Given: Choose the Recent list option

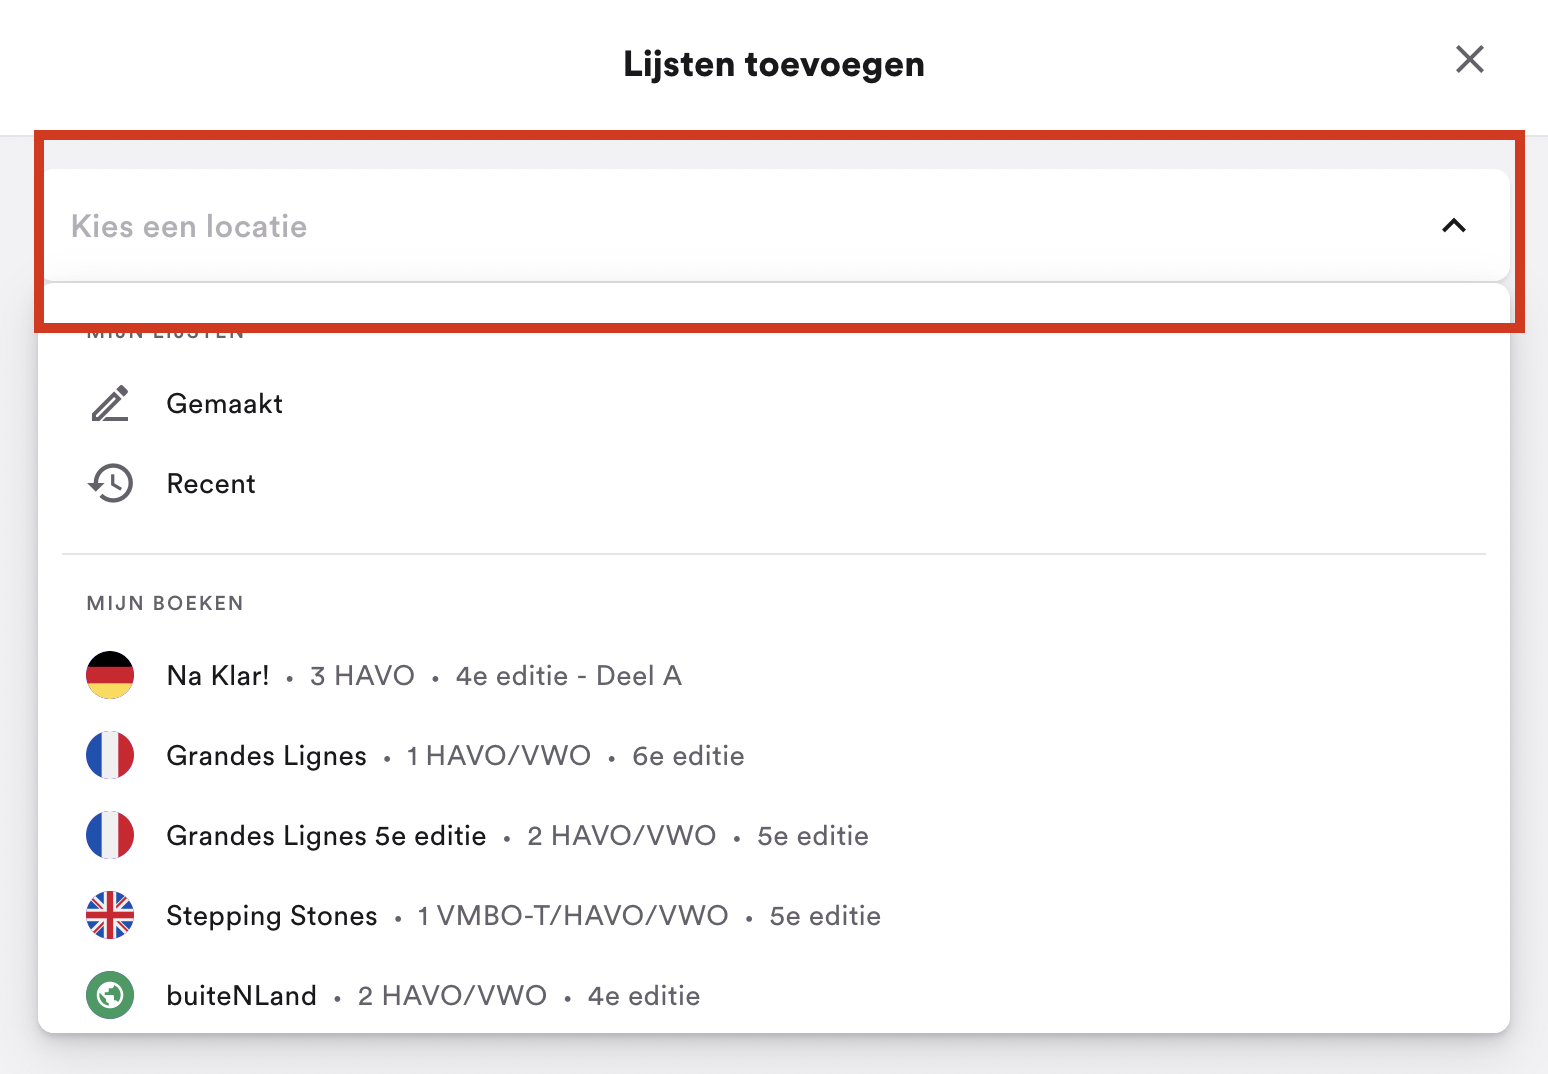Looking at the screenshot, I should (x=773, y=484).
